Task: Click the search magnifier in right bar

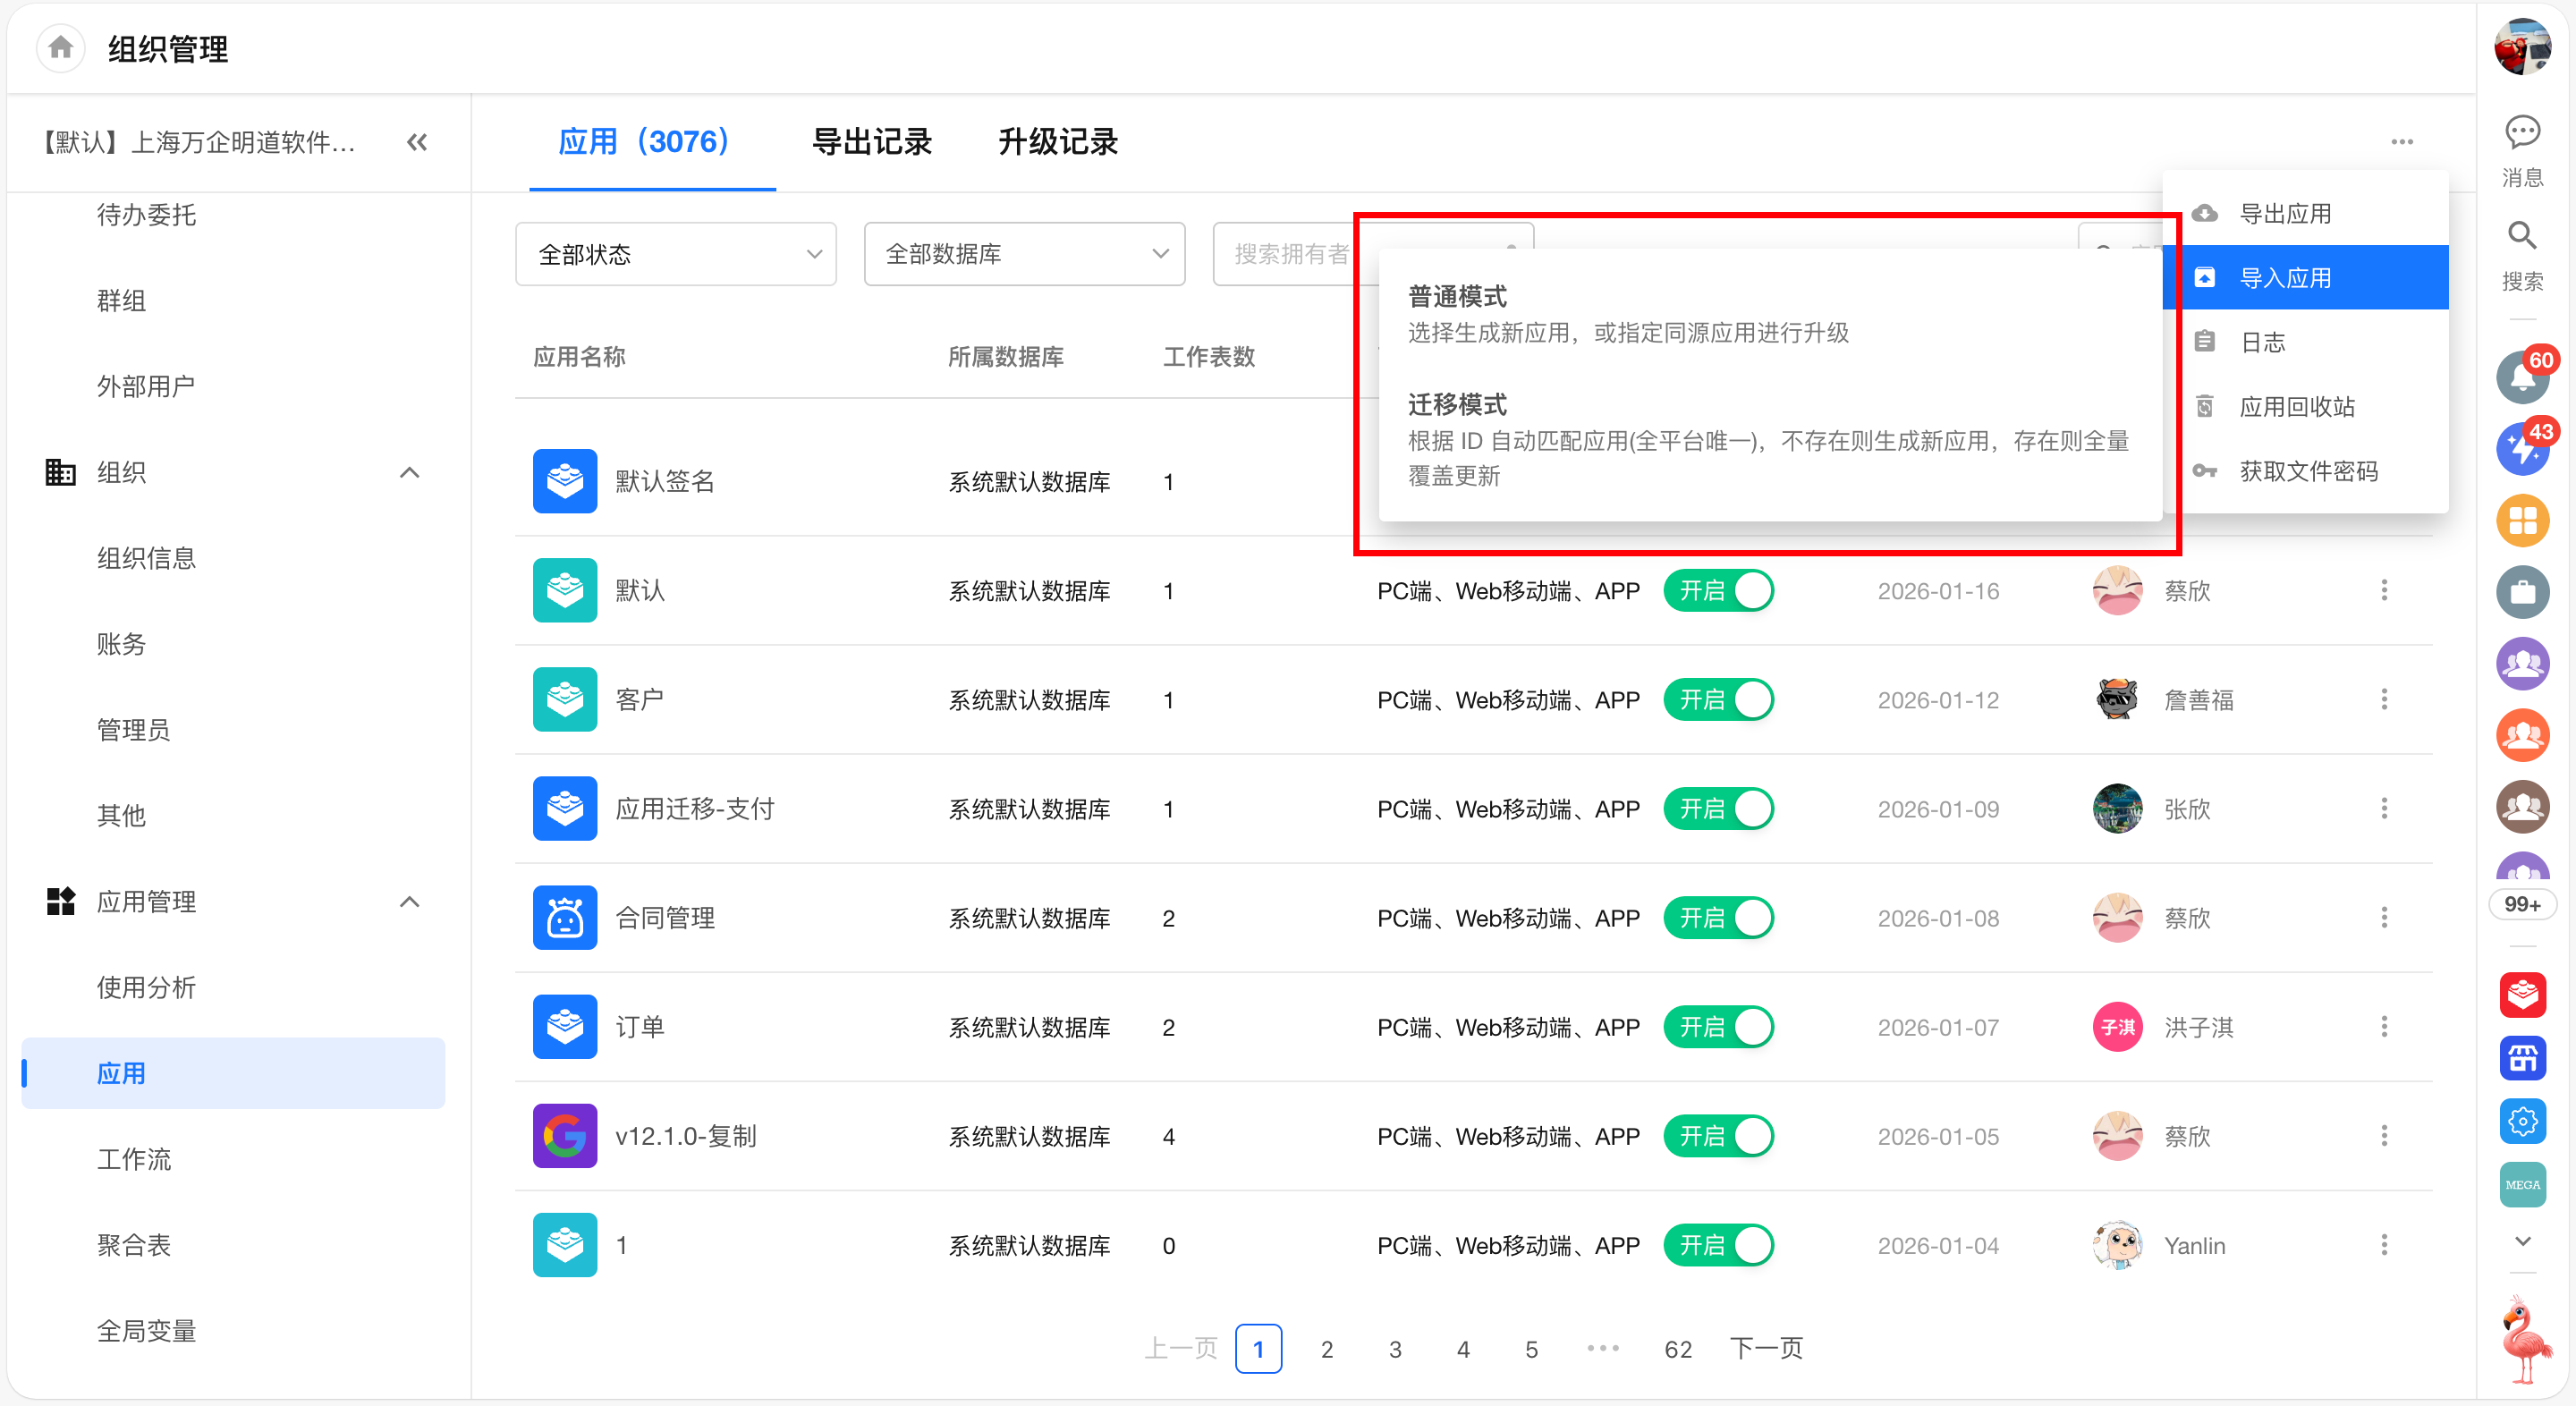Action: click(2521, 237)
